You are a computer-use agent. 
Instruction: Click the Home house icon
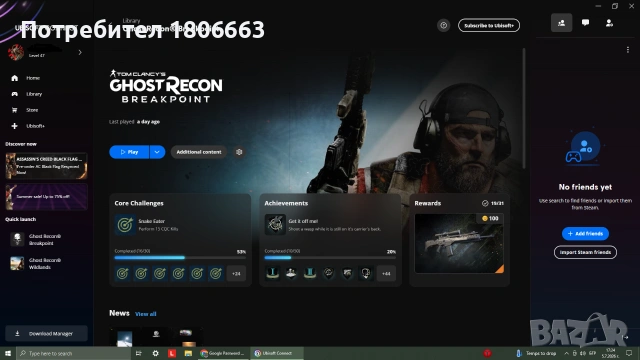[15, 78]
